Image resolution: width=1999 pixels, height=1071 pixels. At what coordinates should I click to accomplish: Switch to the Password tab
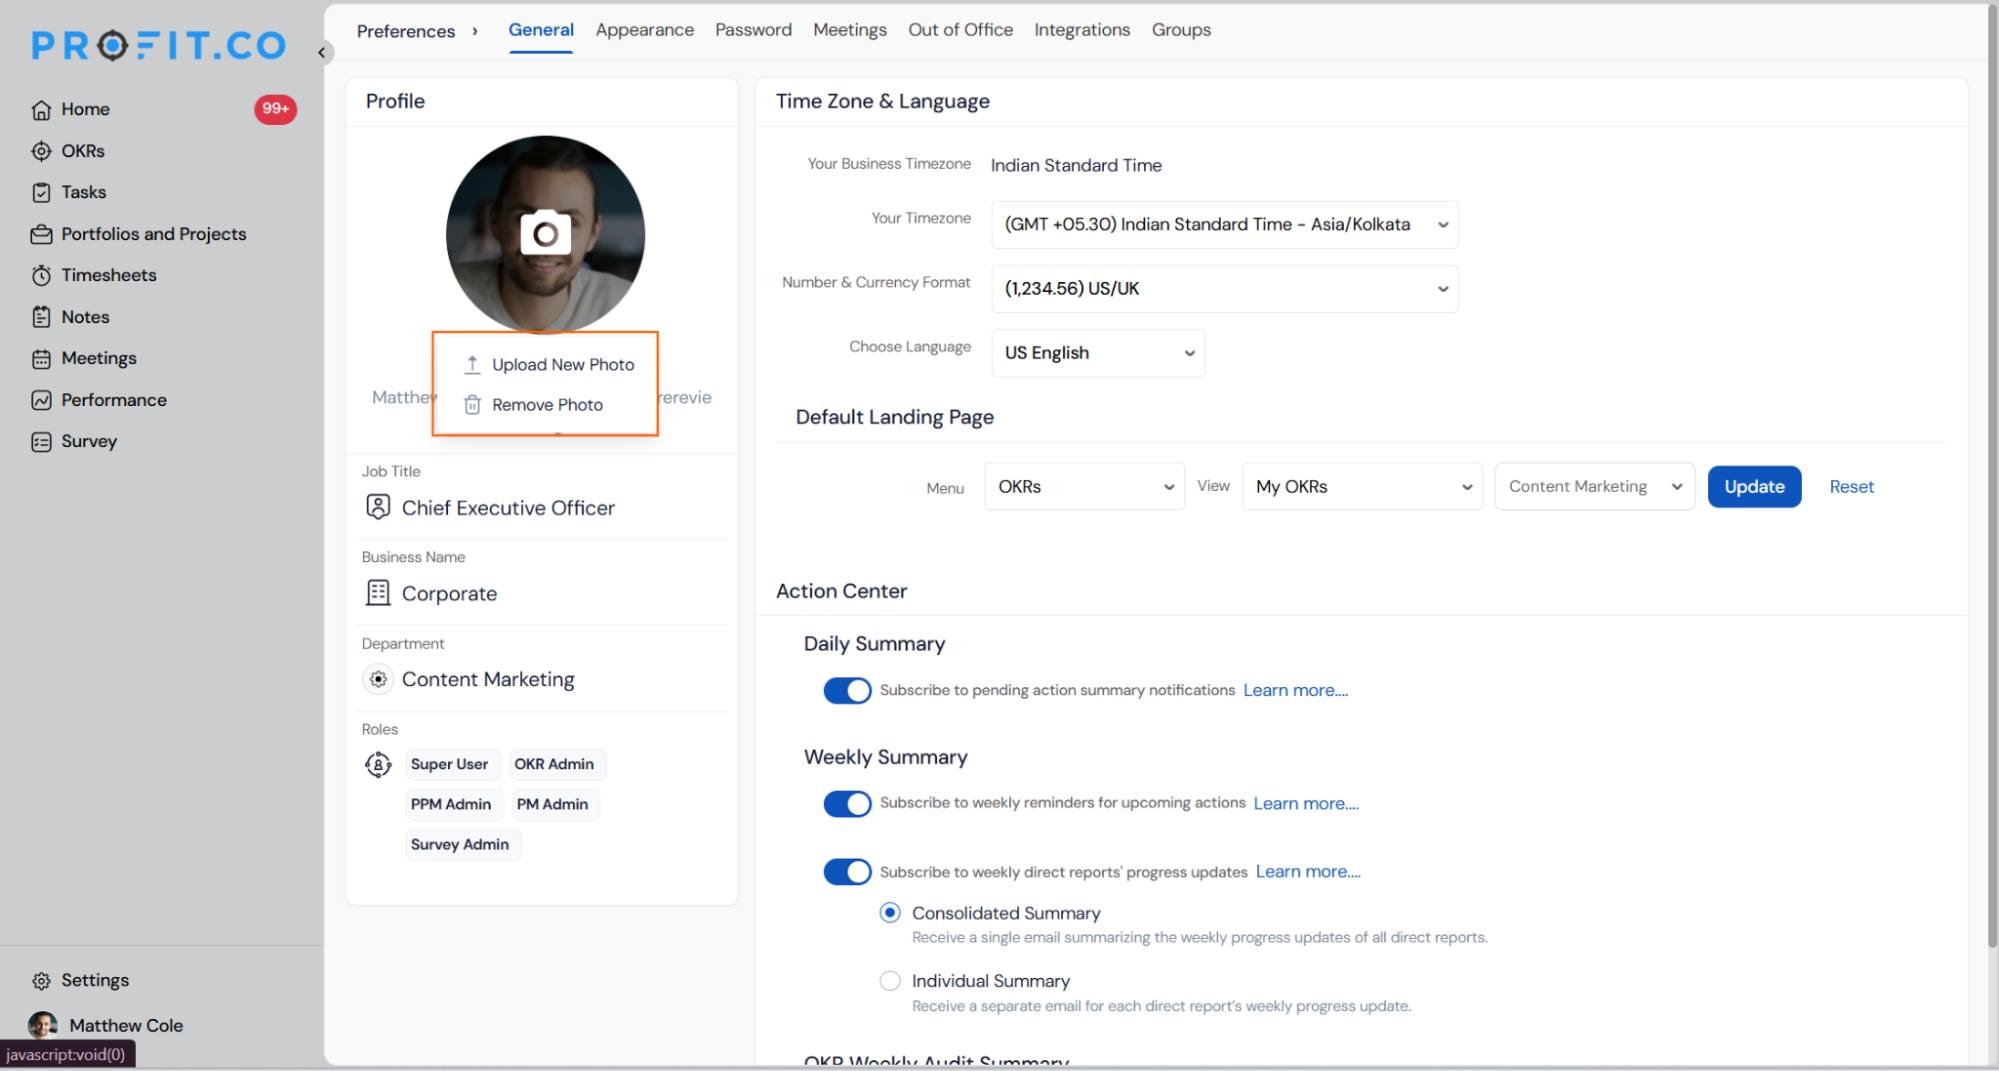click(x=753, y=30)
